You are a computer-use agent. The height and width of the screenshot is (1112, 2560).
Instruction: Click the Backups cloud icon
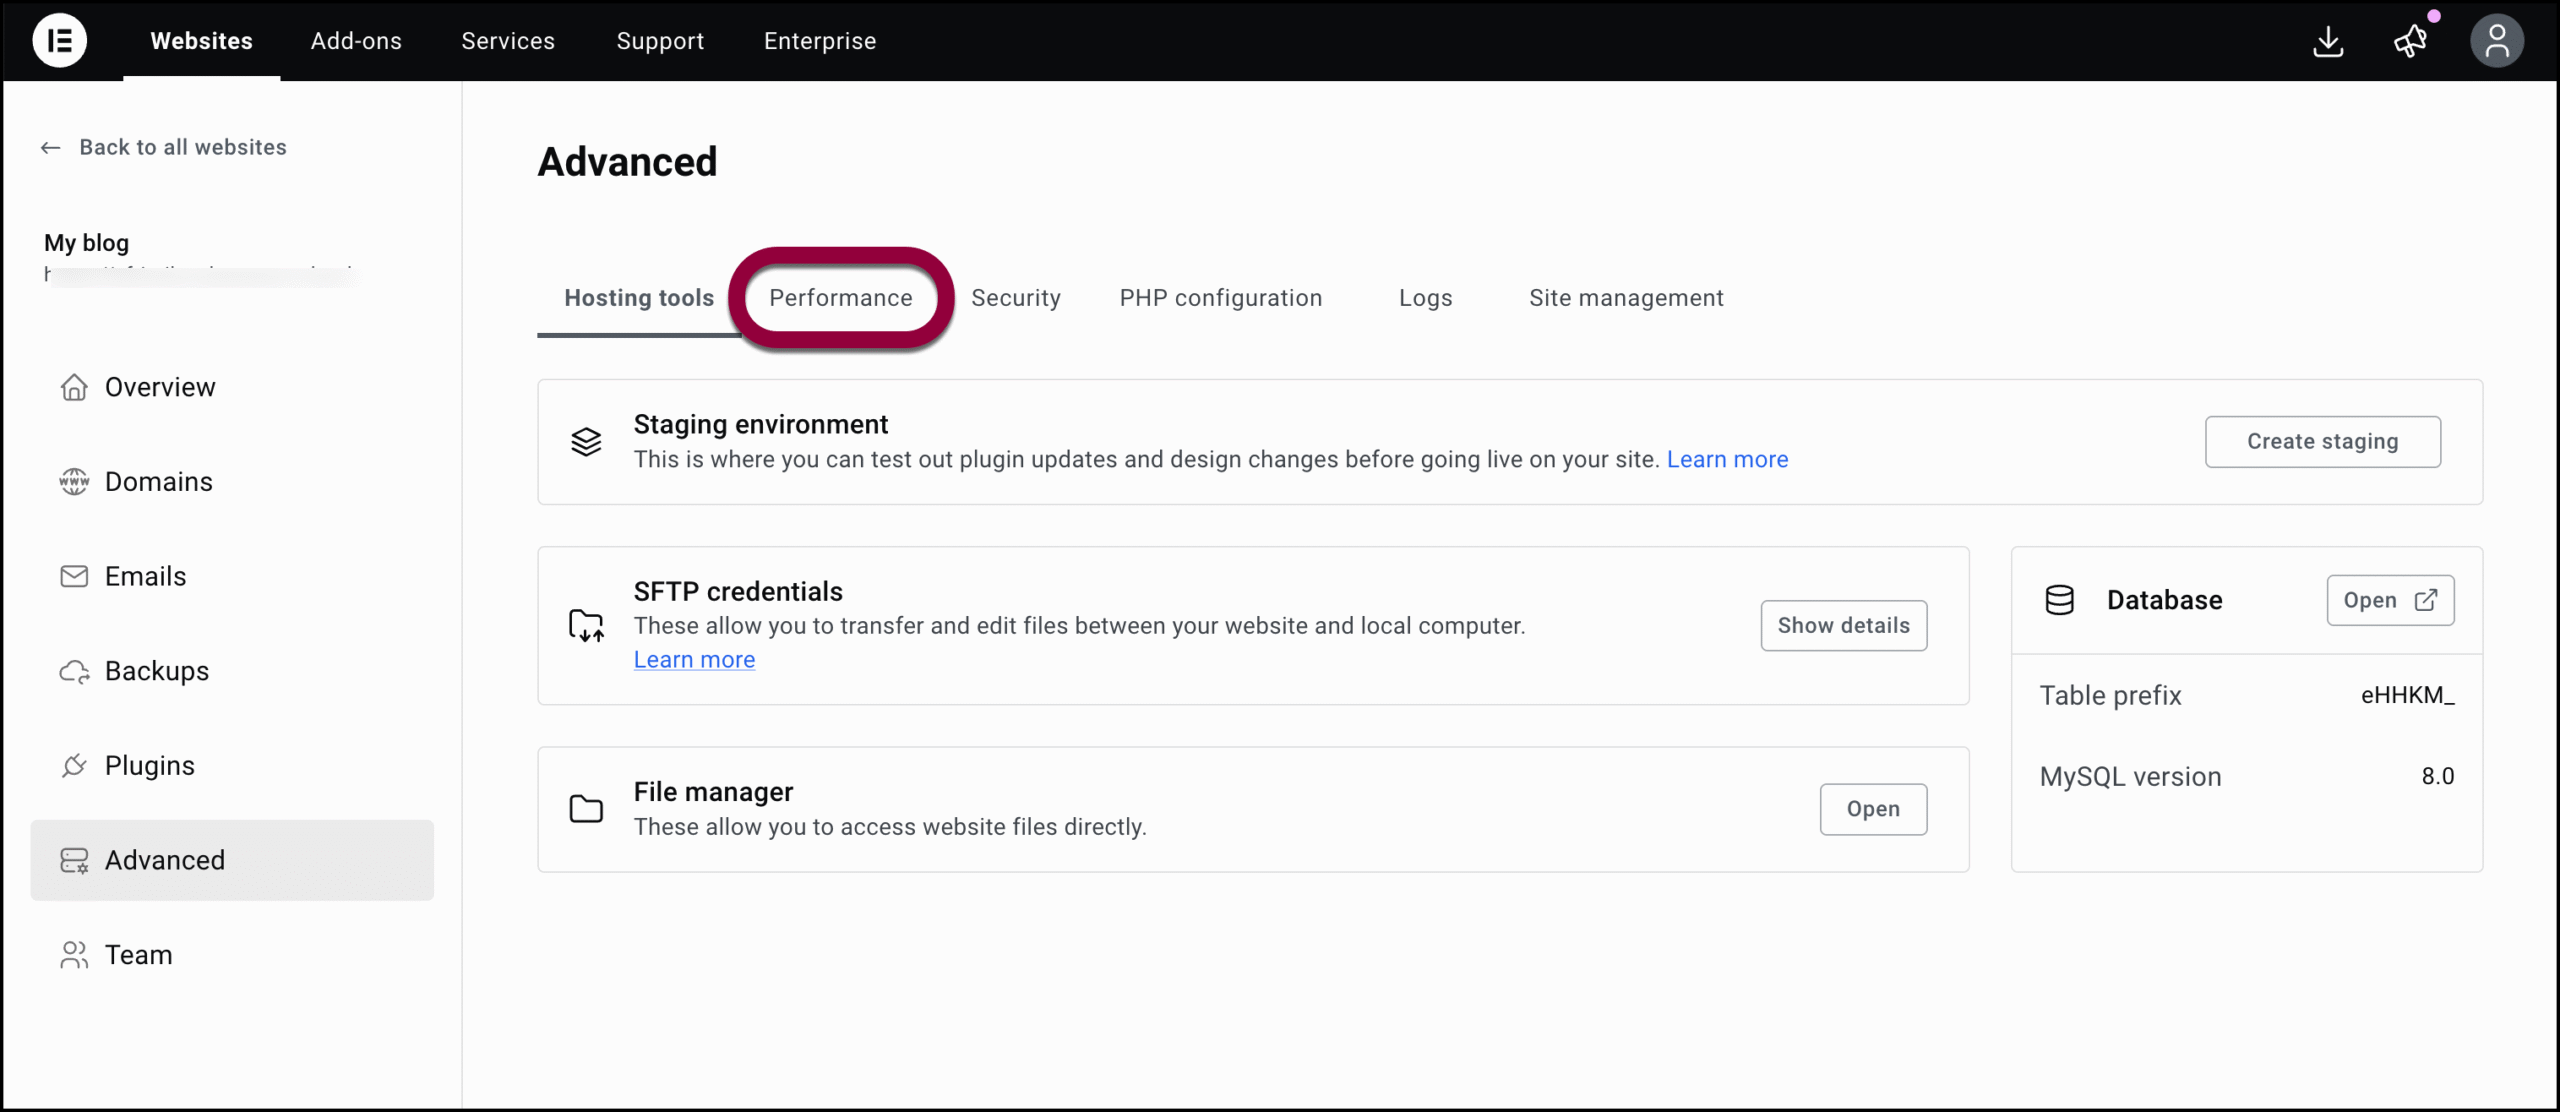(74, 671)
